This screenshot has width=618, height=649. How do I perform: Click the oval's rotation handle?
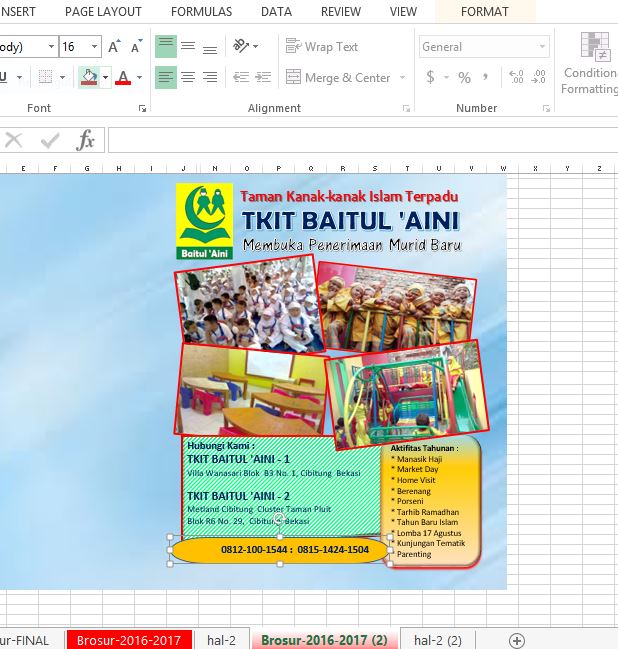click(279, 519)
